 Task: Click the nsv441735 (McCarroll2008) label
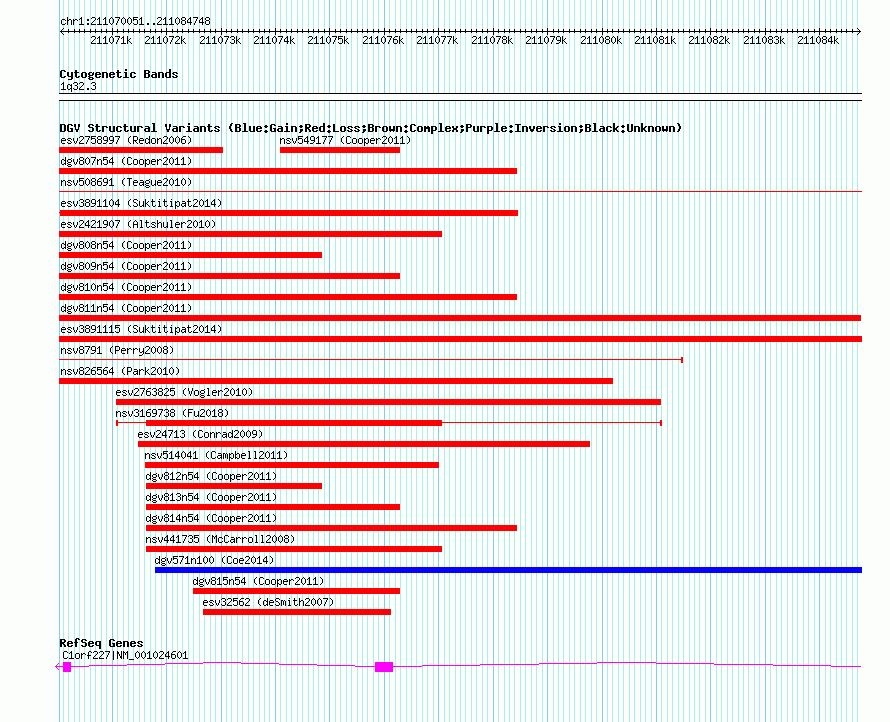[220, 539]
